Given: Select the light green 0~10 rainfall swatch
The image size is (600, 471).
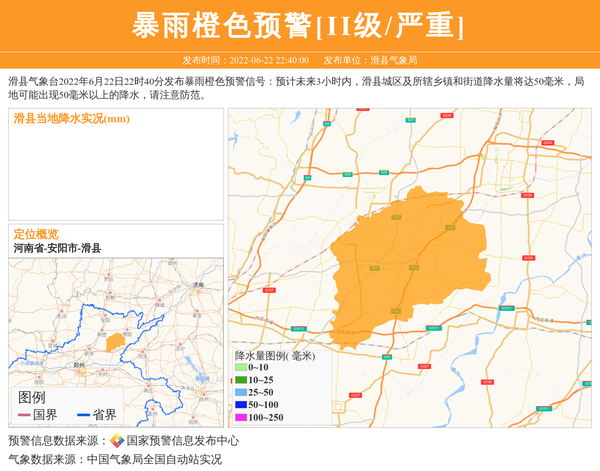Looking at the screenshot, I should click(240, 368).
